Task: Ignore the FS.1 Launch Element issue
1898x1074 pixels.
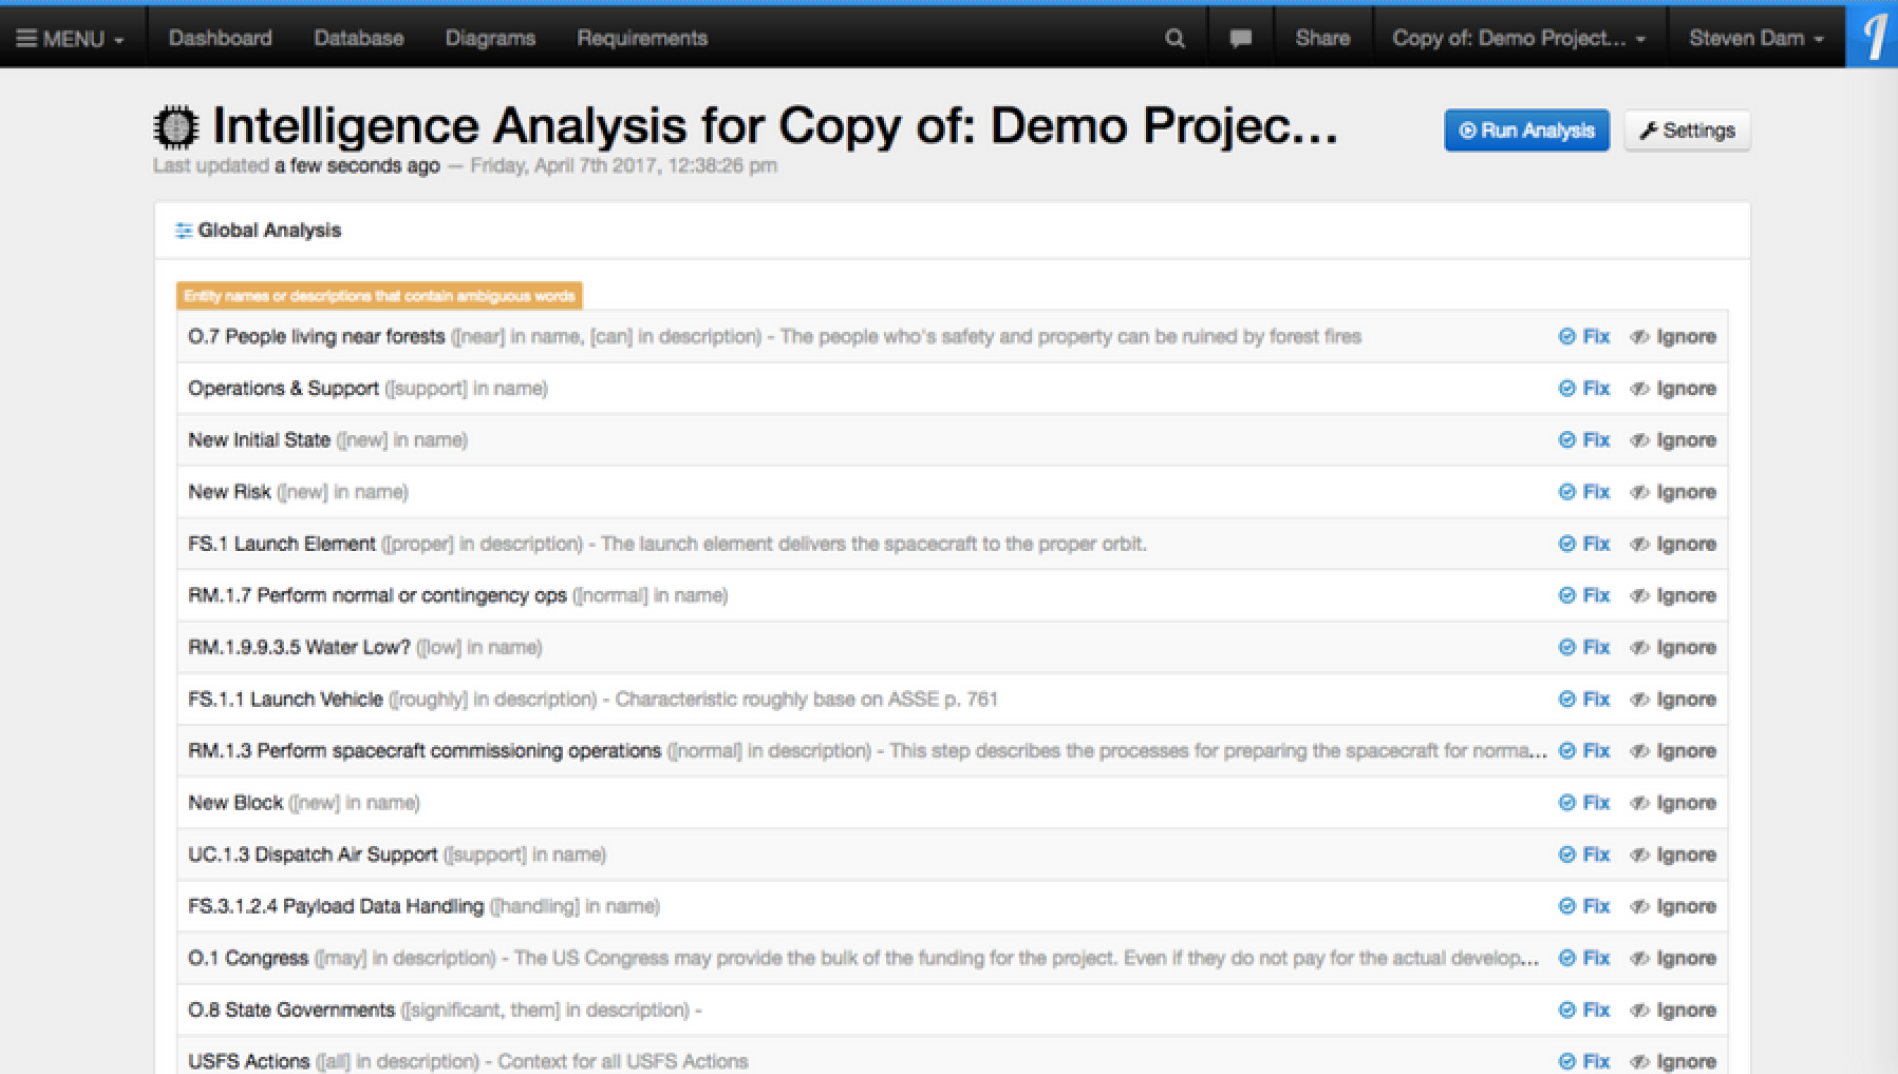Action: [1673, 544]
